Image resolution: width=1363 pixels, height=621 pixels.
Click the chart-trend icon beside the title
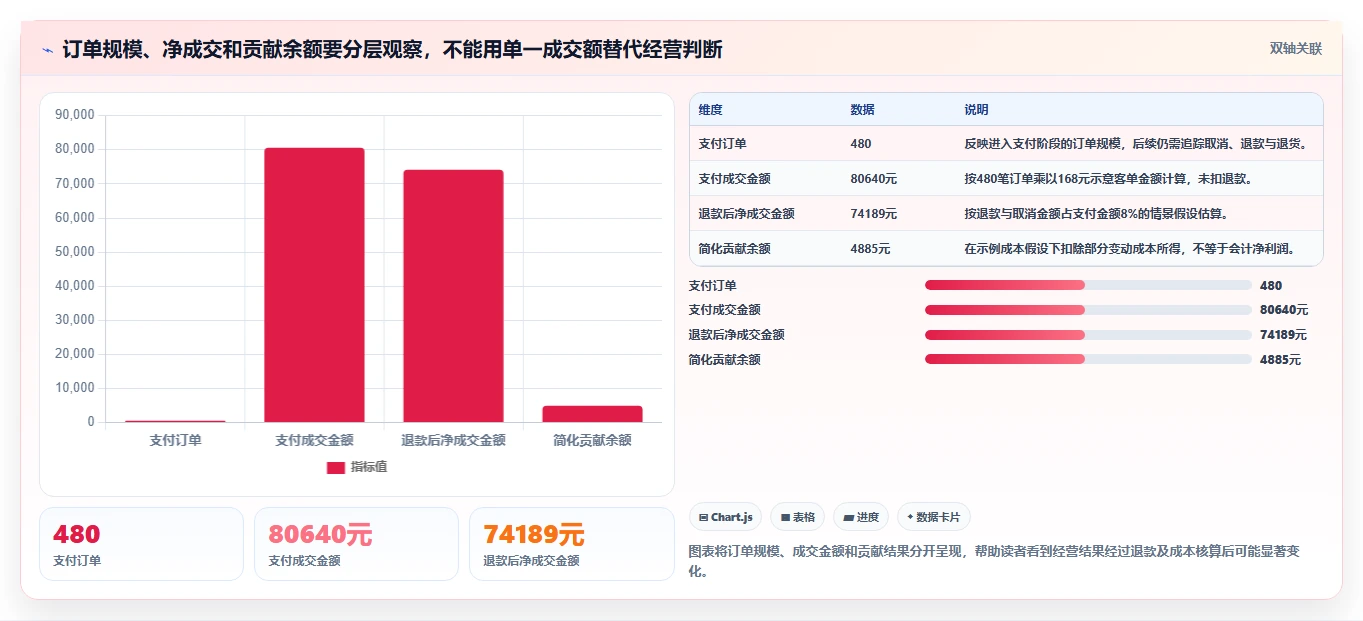coord(48,50)
